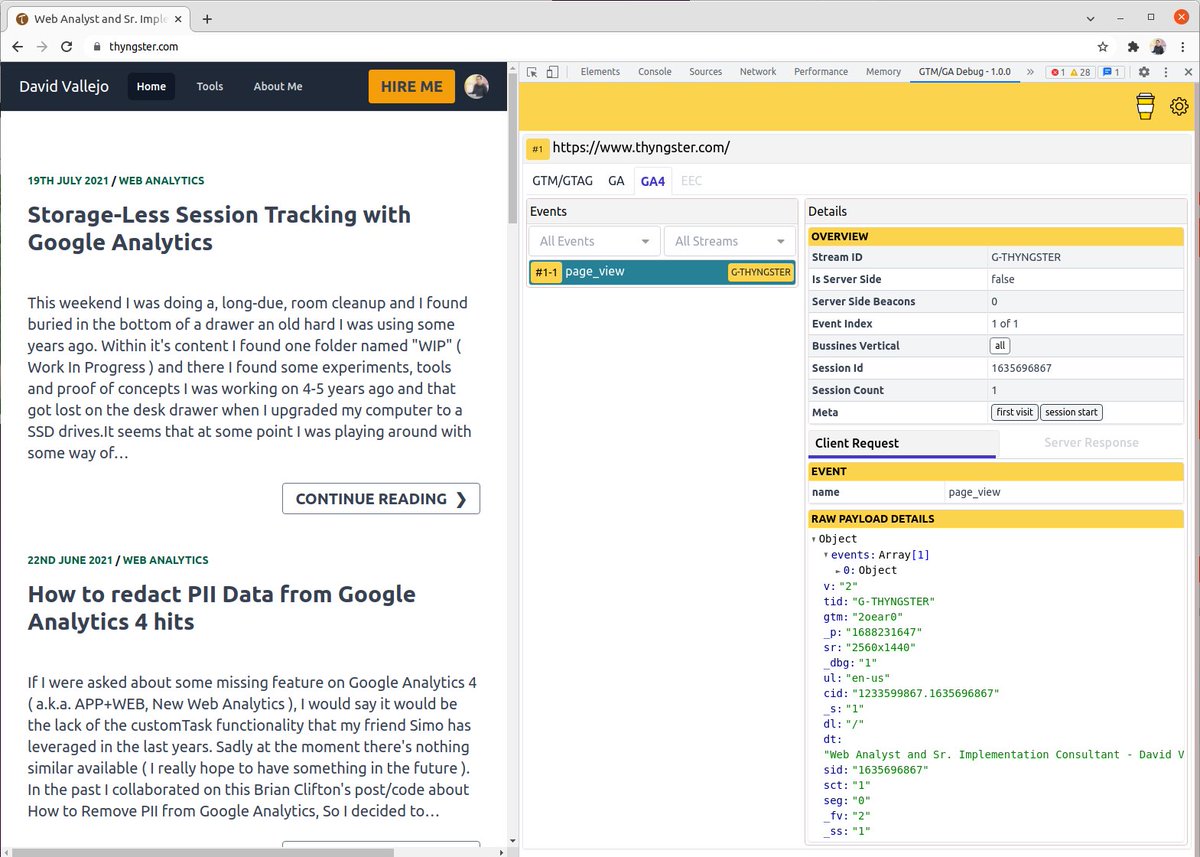Go to the Home nav item
The image size is (1200, 857).
(151, 86)
